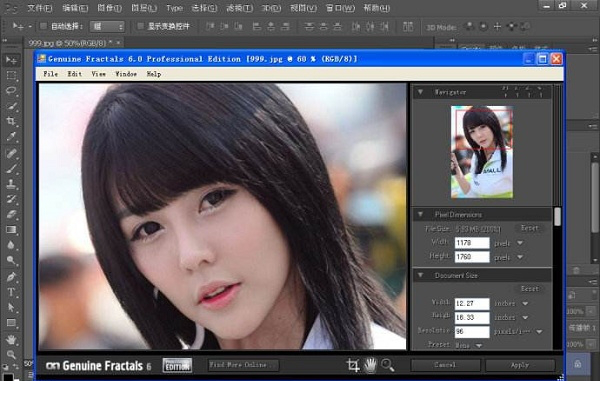Collapse the Navigator panel
The height and width of the screenshot is (396, 600).
pos(420,92)
